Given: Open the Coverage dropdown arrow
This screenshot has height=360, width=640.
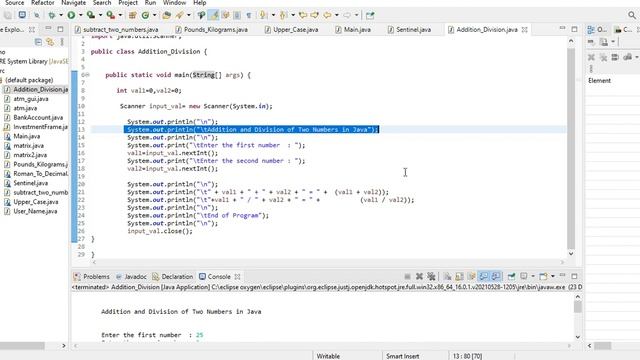Looking at the screenshot, I should point(100,16).
